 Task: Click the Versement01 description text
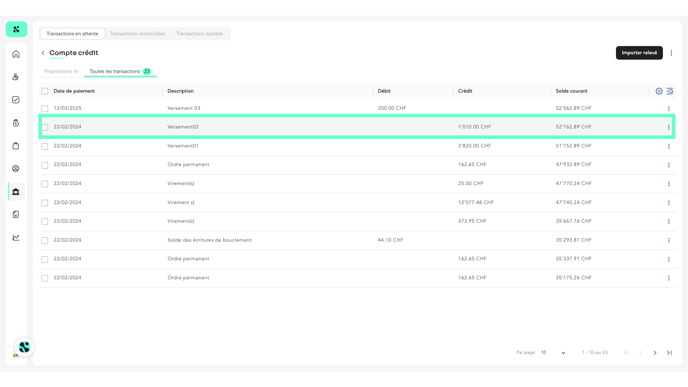click(183, 146)
